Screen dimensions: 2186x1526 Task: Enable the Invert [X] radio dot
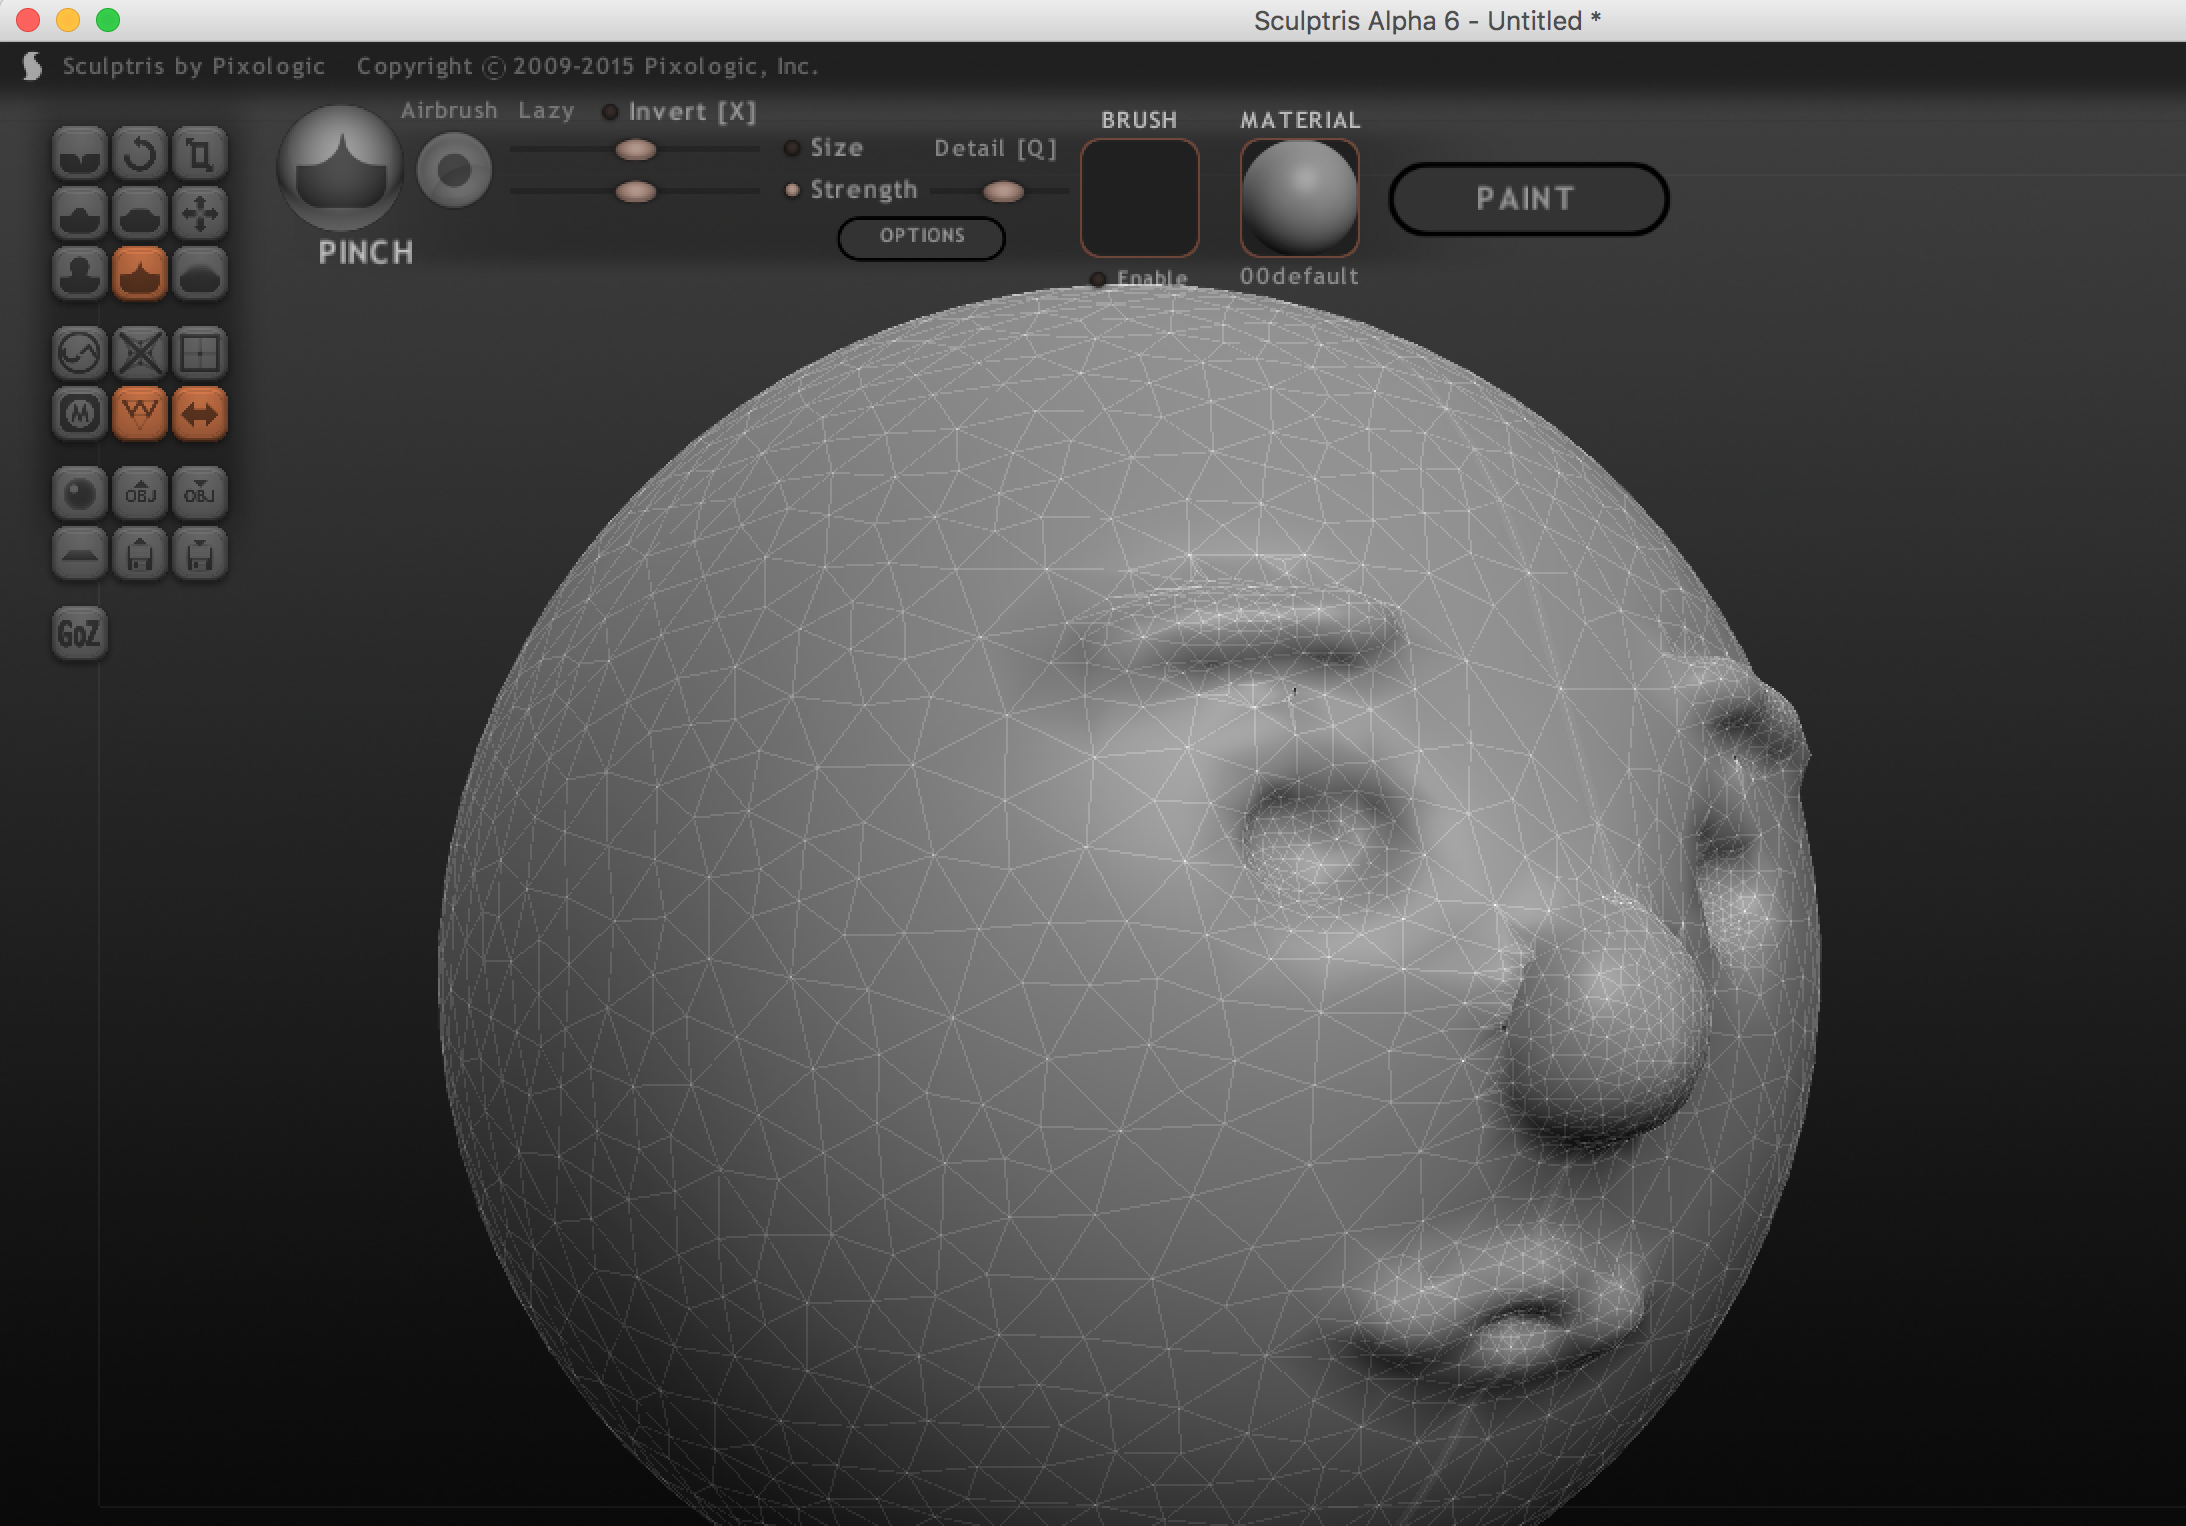pos(610,112)
